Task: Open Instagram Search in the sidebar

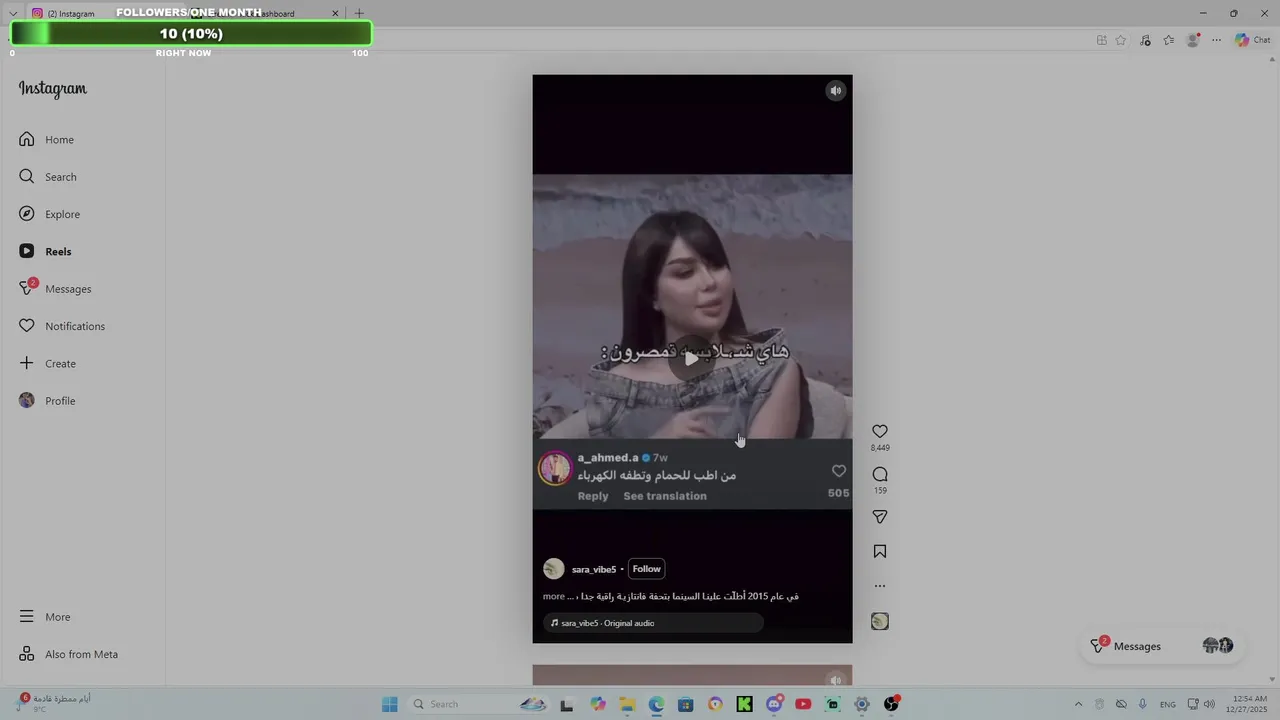Action: click(x=47, y=177)
